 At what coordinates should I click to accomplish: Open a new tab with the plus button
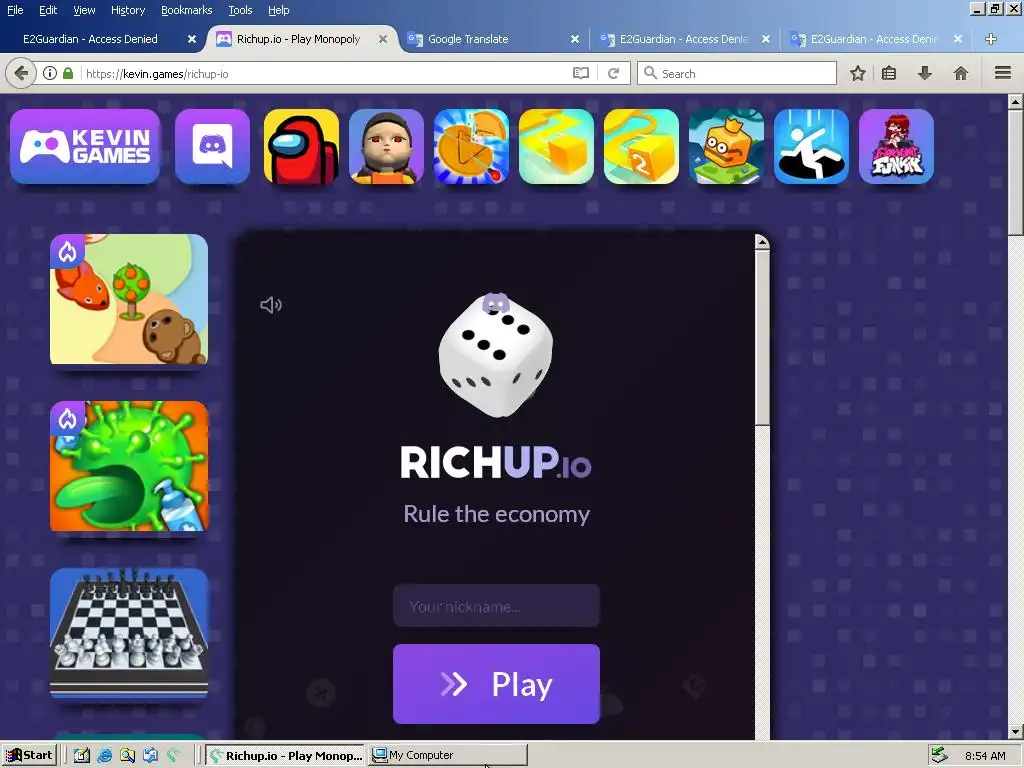click(x=991, y=39)
